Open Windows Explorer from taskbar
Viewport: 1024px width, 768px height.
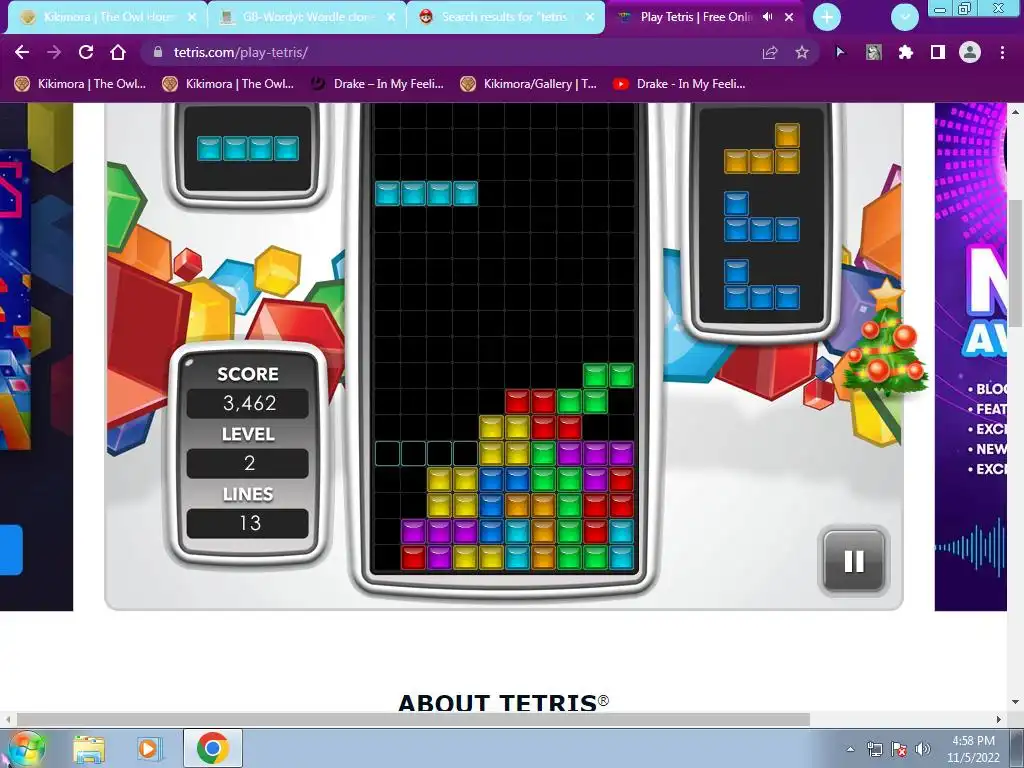point(89,748)
